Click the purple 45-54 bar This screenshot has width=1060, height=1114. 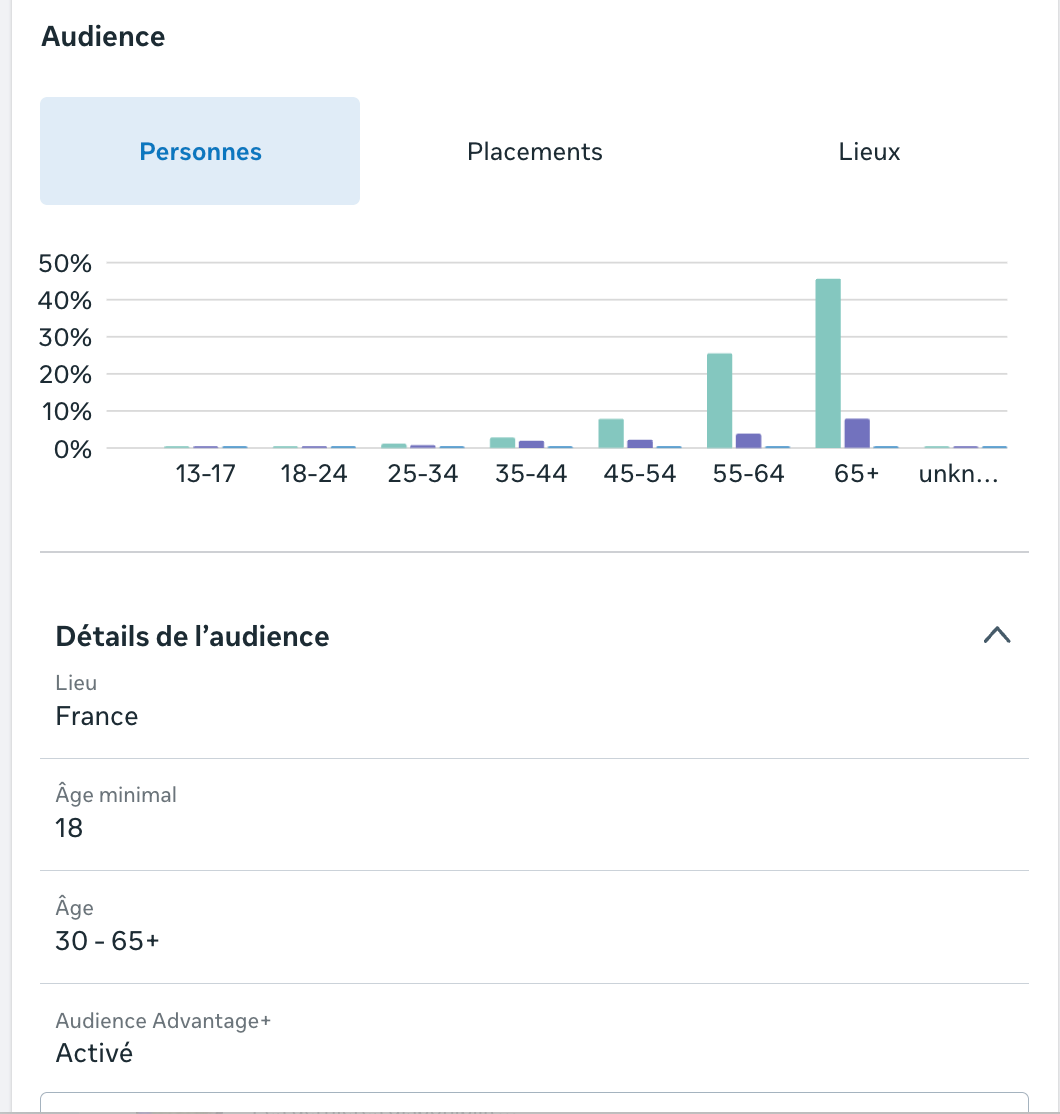point(639,444)
